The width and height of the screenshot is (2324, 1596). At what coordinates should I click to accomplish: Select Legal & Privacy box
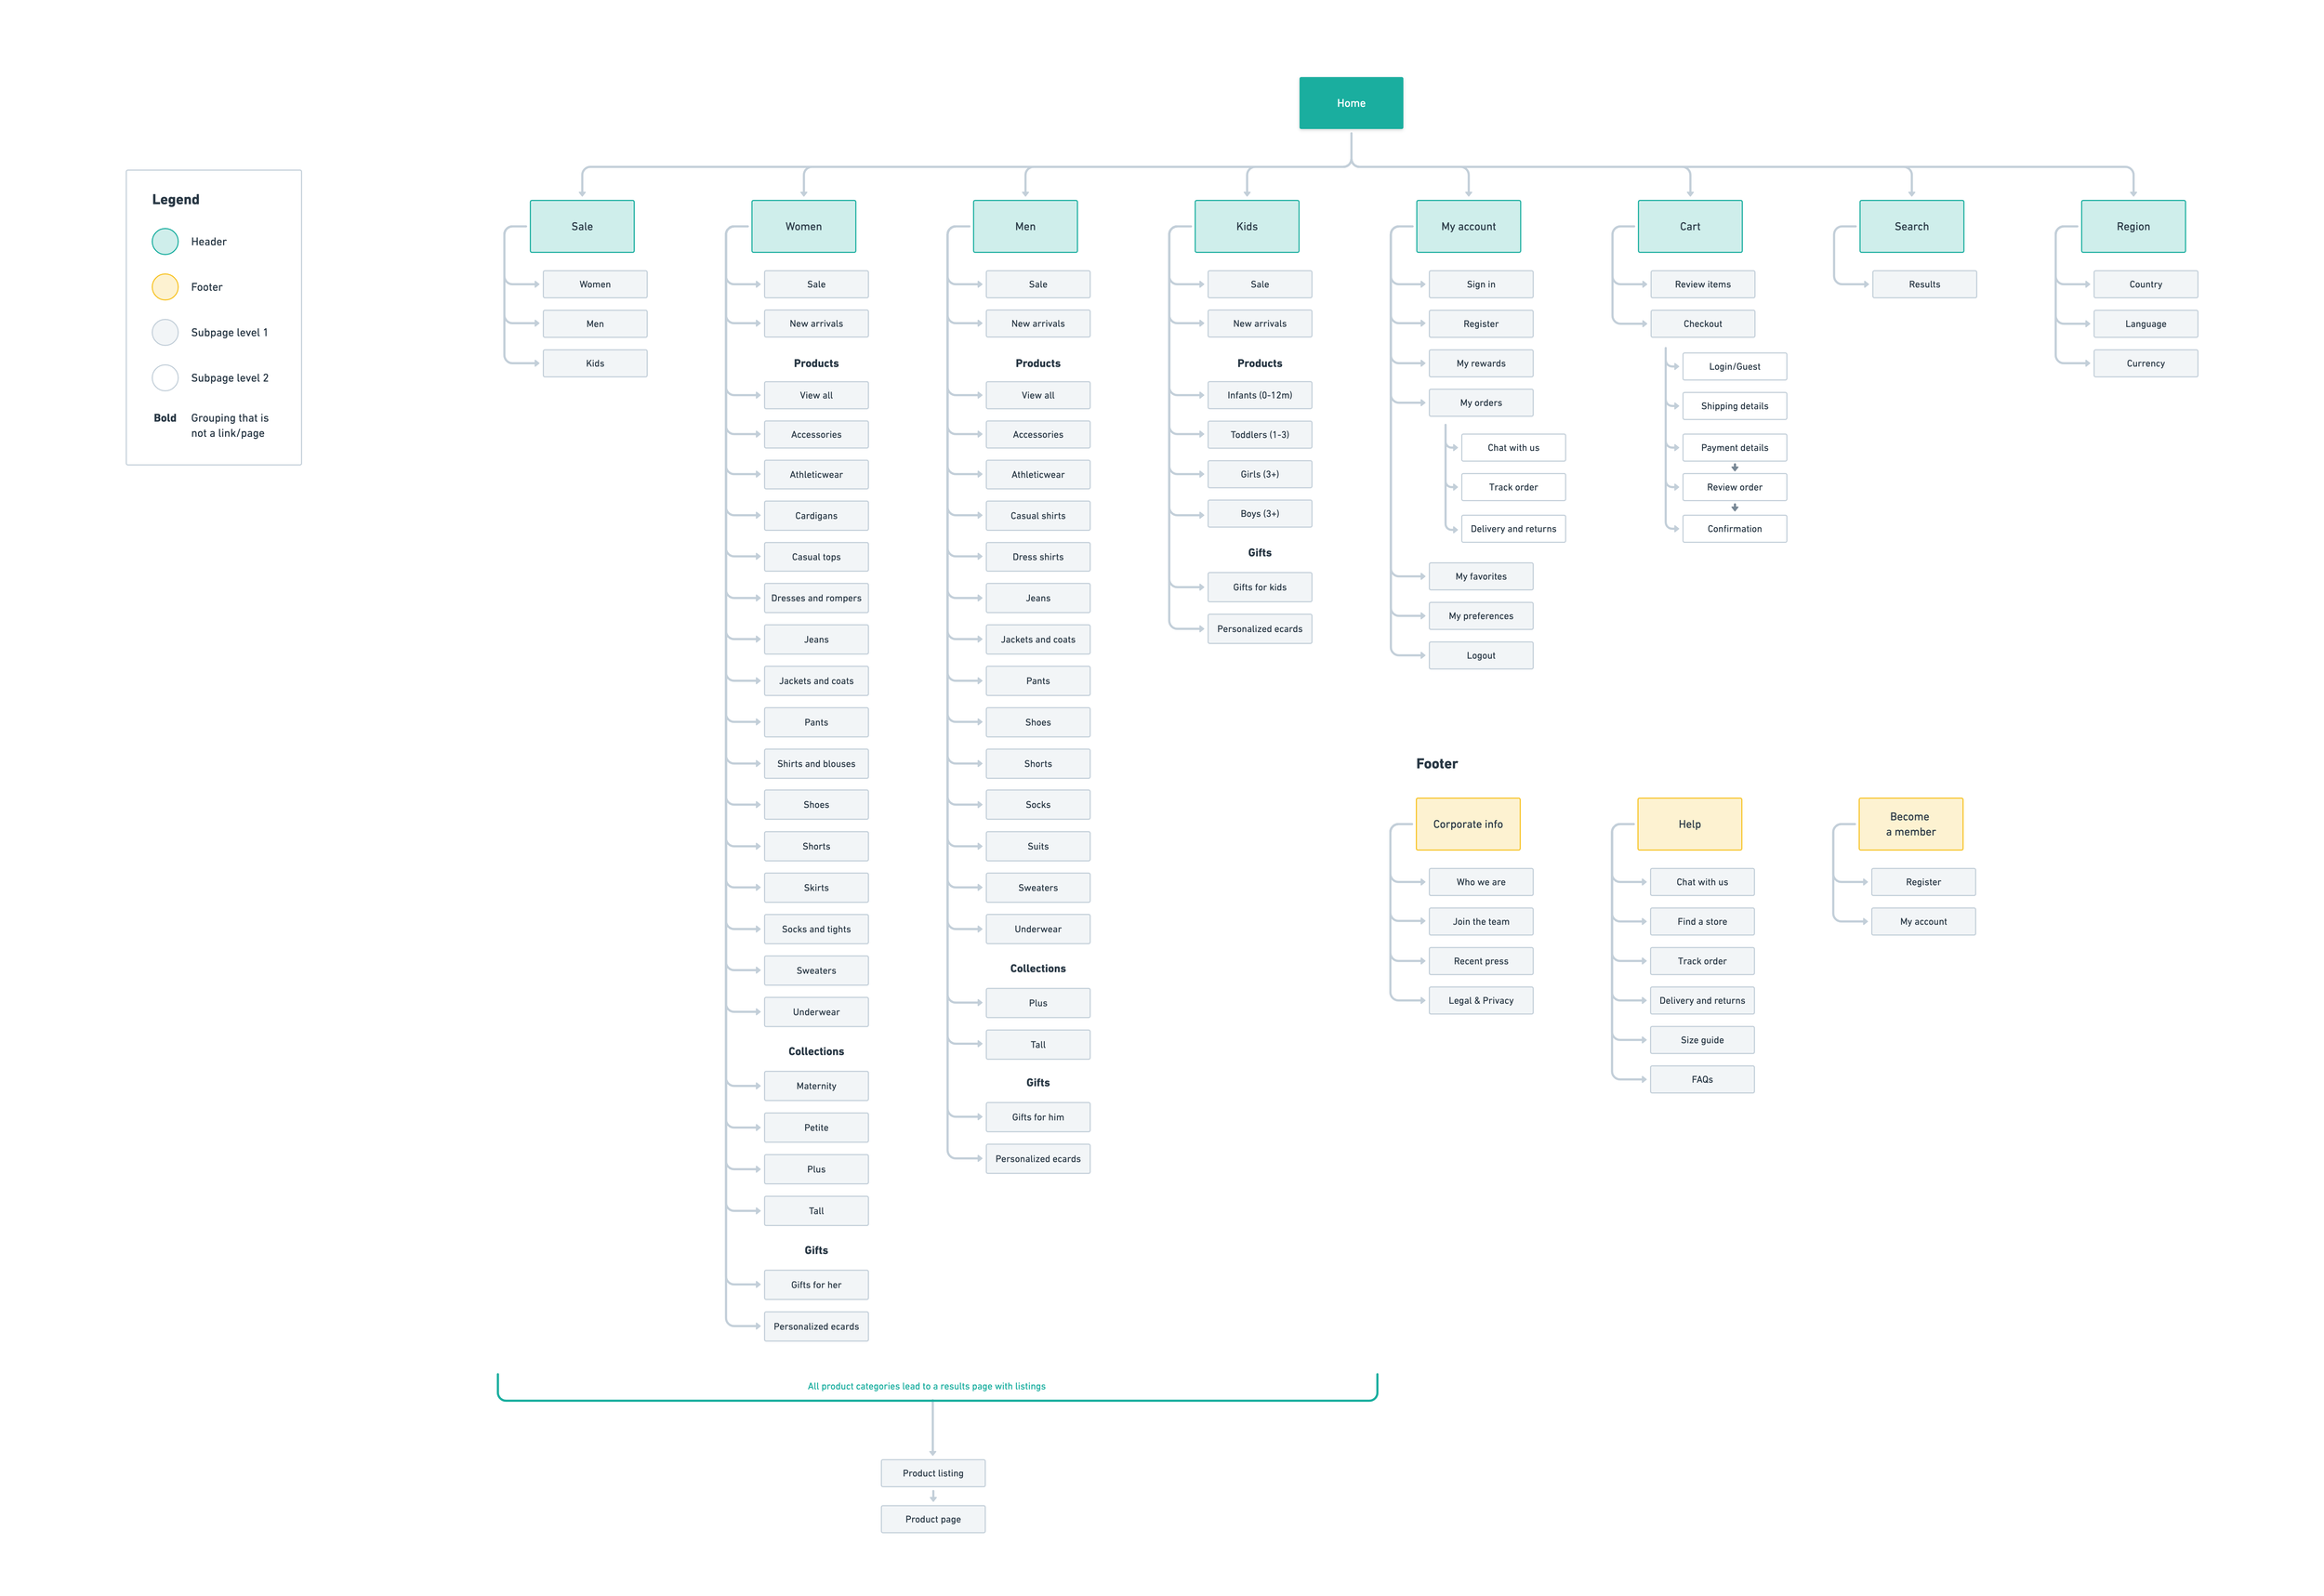click(x=1480, y=1000)
